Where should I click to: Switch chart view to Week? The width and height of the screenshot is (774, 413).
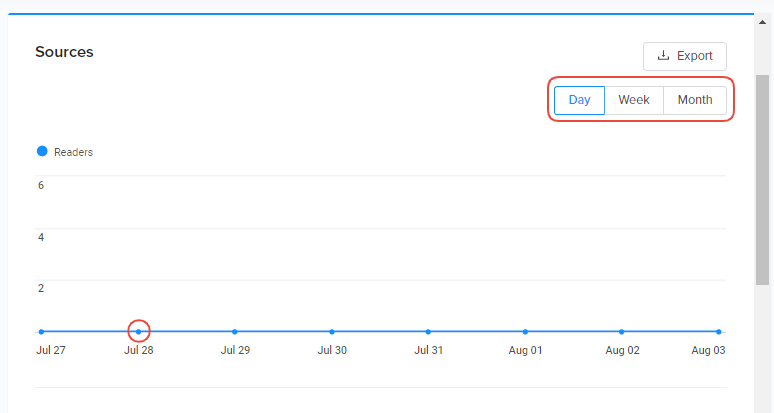(634, 100)
